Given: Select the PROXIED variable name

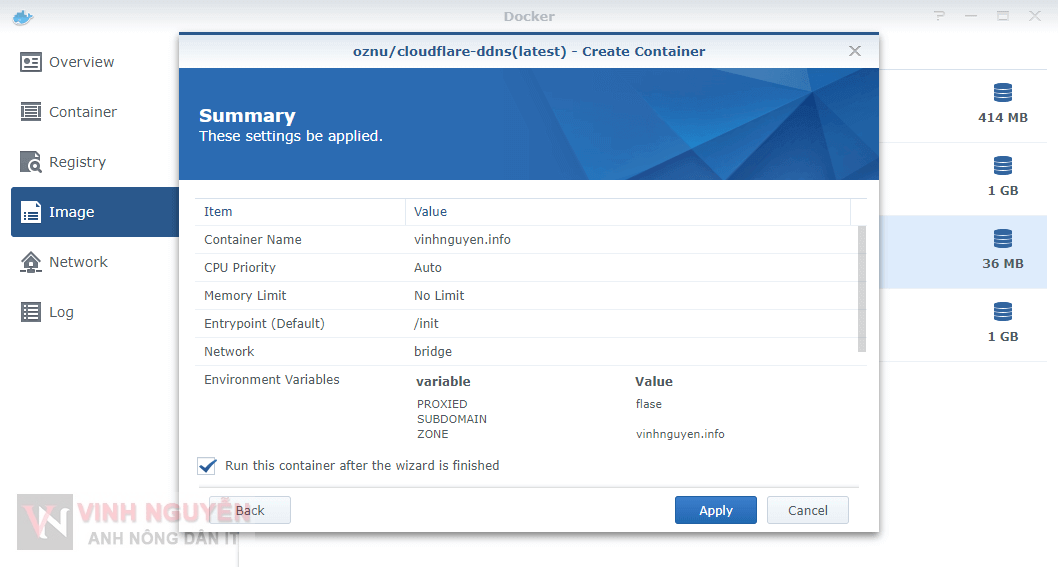Looking at the screenshot, I should [x=442, y=404].
